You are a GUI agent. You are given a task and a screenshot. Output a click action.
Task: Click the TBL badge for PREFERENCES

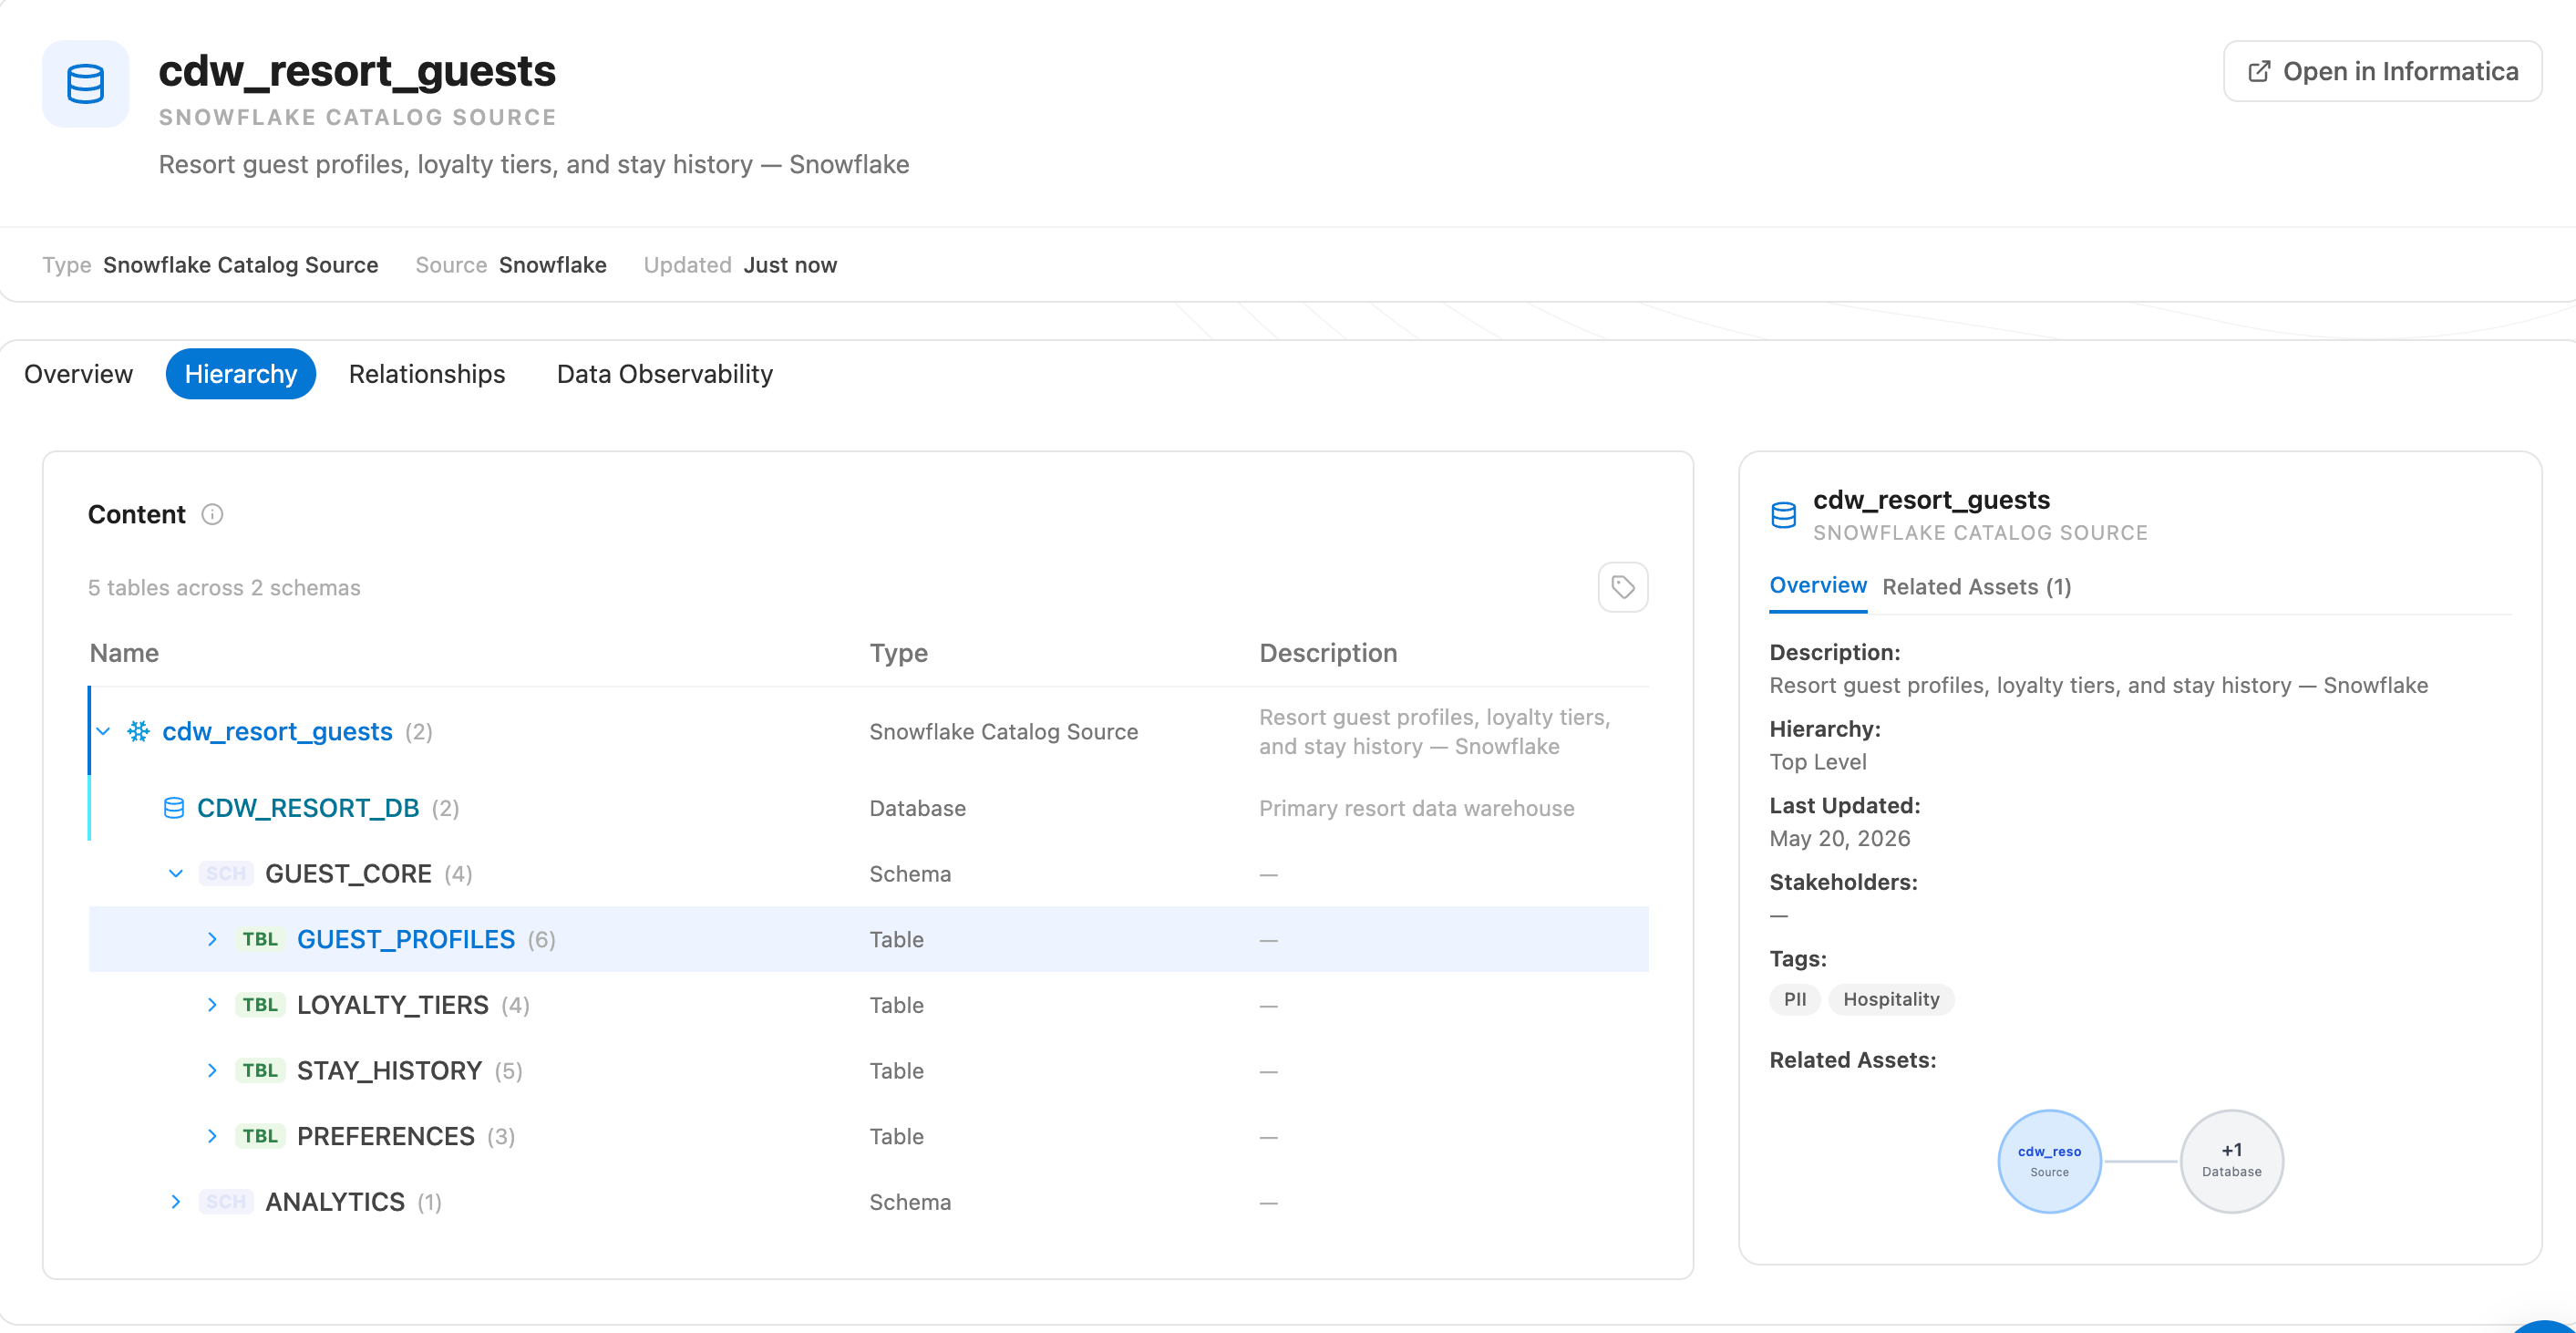[x=260, y=1136]
